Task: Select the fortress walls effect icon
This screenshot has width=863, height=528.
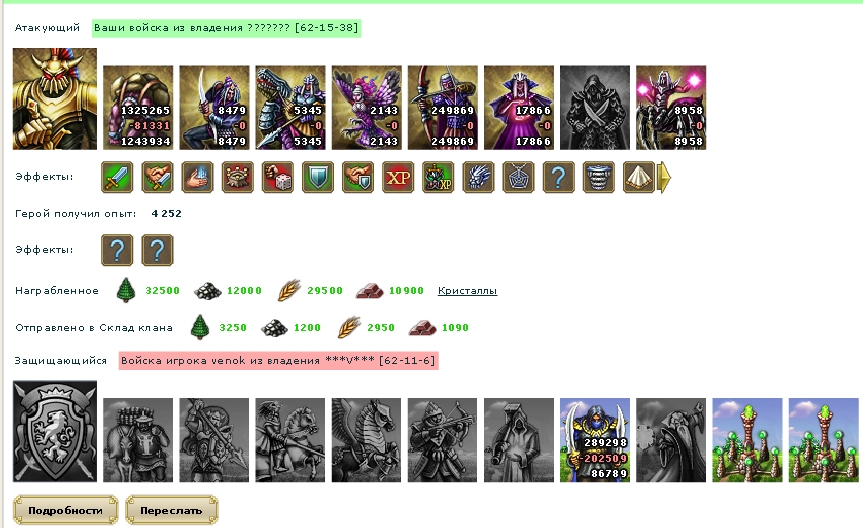Action: (x=237, y=177)
